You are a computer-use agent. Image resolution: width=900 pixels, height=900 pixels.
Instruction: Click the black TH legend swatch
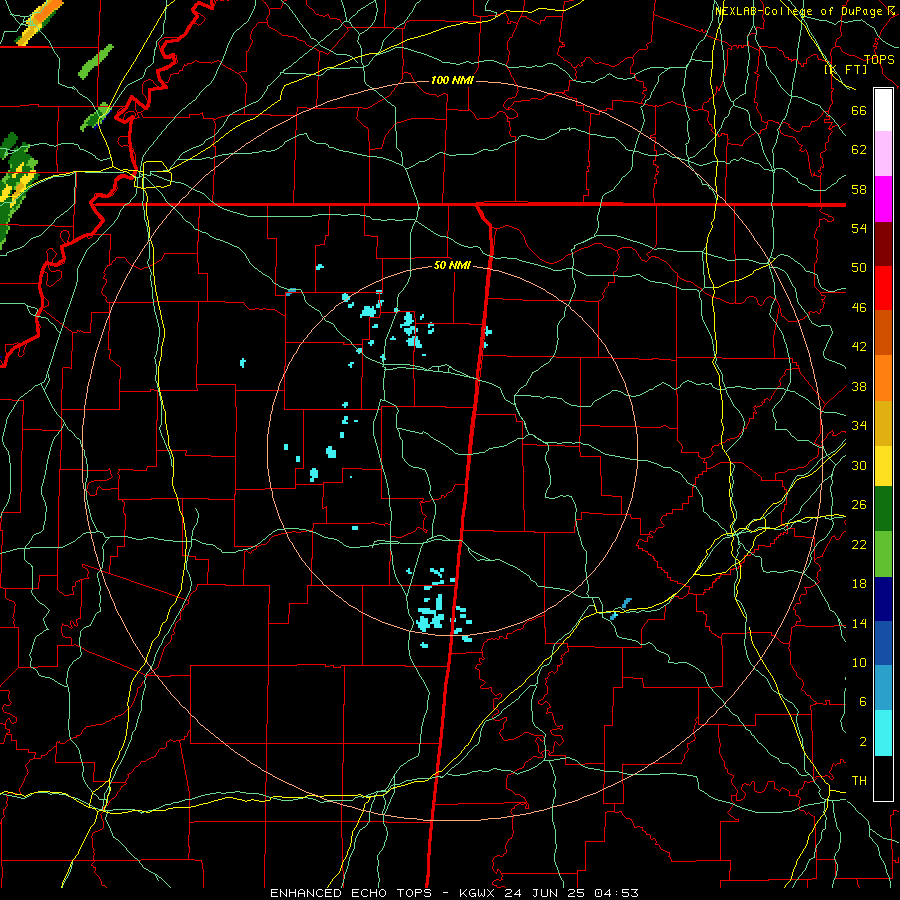click(883, 778)
